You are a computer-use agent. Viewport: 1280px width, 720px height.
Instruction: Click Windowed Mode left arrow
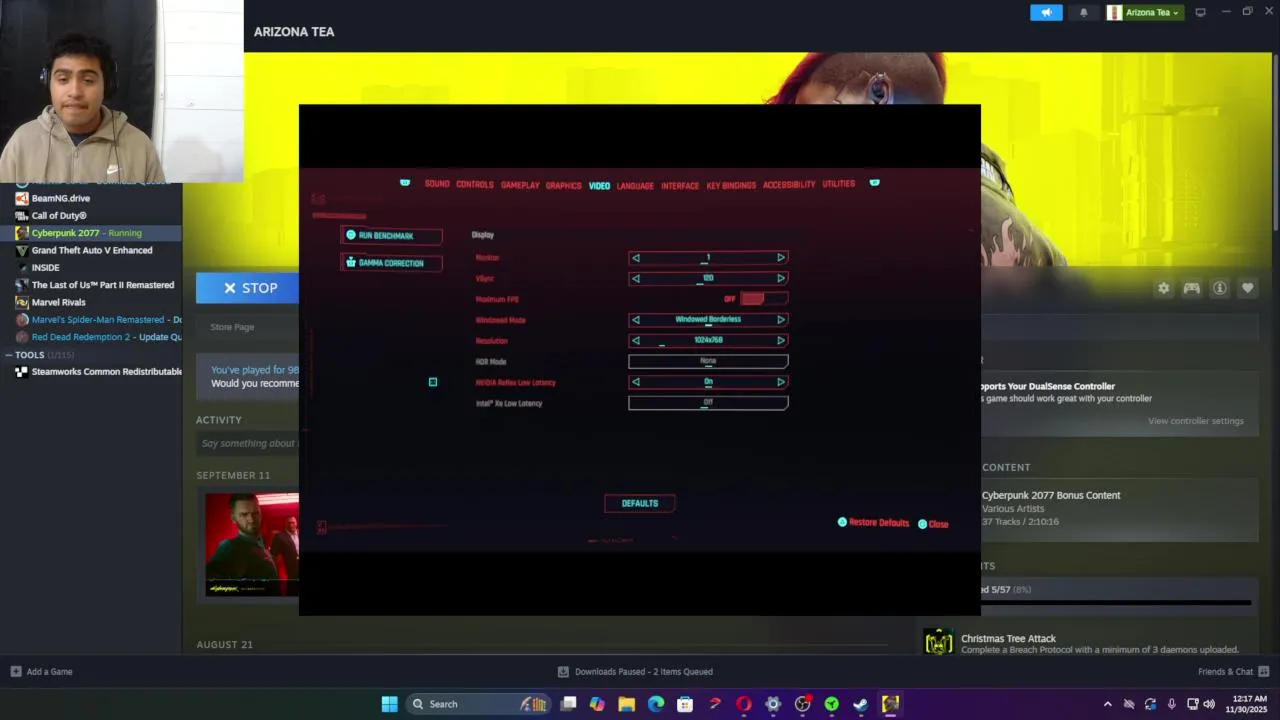click(635, 320)
